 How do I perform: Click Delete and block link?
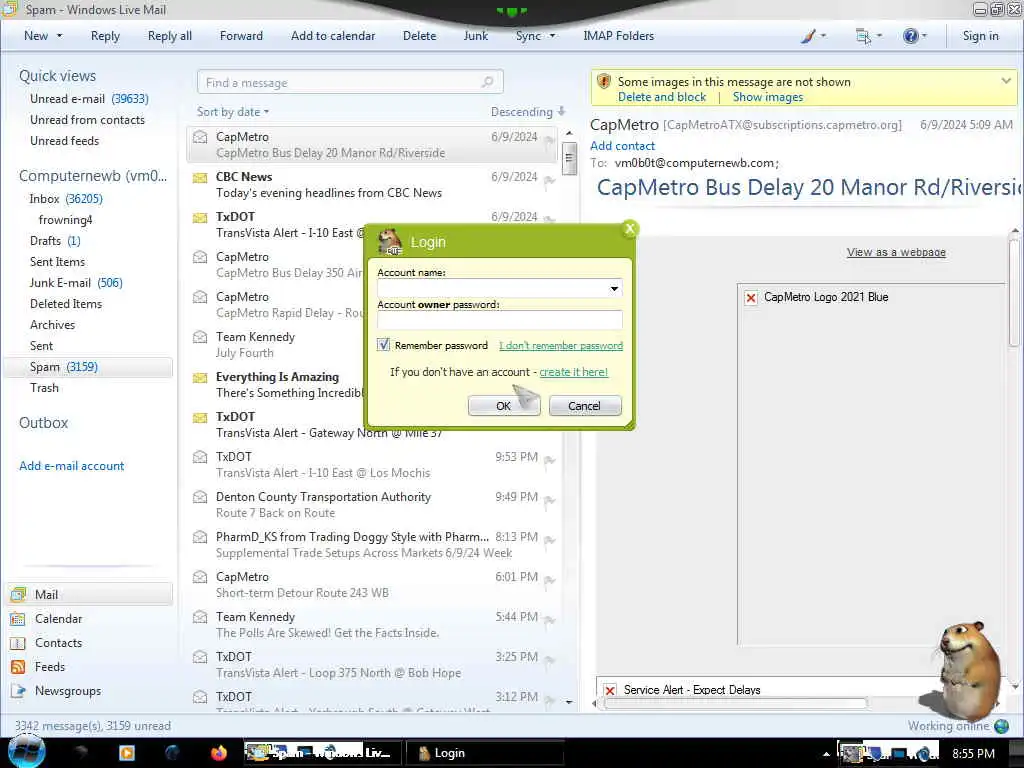tap(662, 97)
